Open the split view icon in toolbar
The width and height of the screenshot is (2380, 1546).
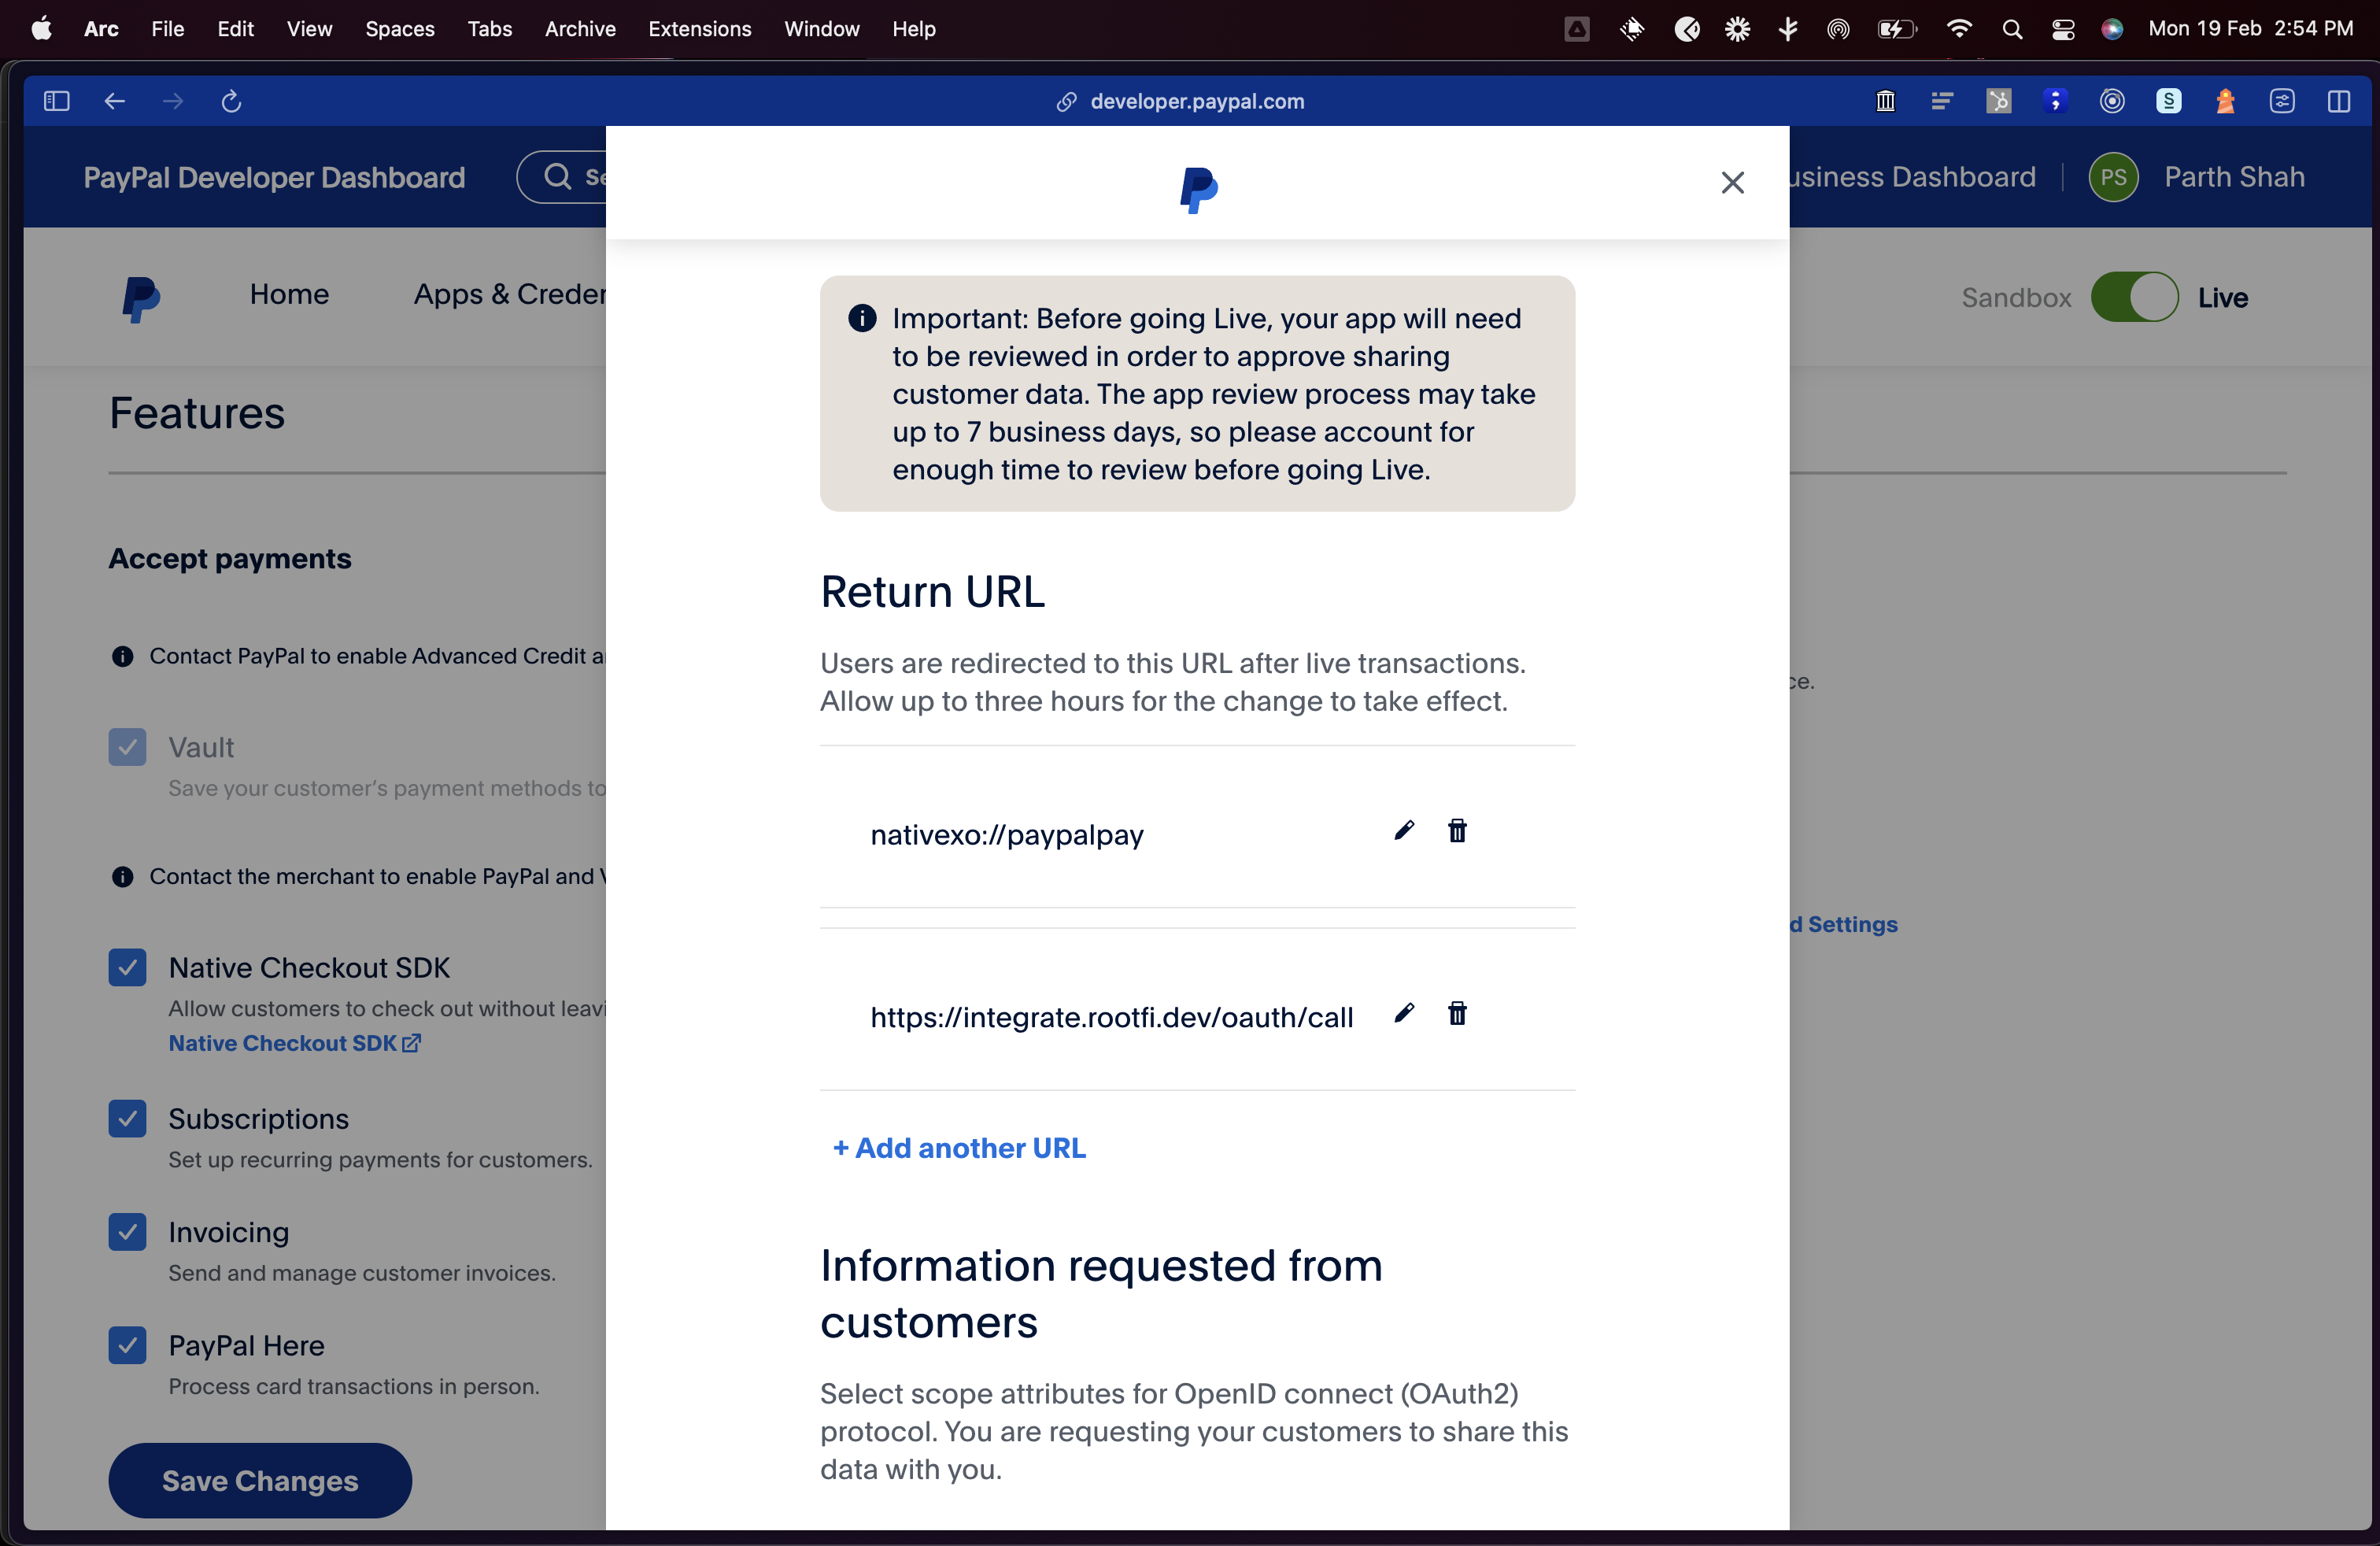pyautogui.click(x=2338, y=101)
